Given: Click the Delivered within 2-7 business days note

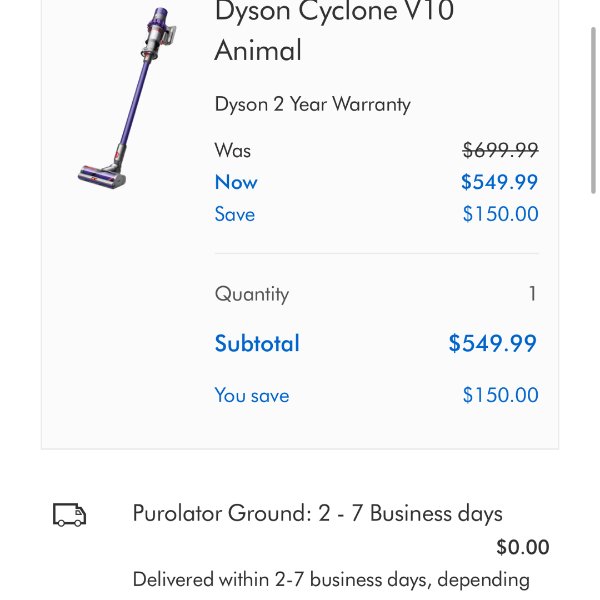Looking at the screenshot, I should pyautogui.click(x=331, y=579).
